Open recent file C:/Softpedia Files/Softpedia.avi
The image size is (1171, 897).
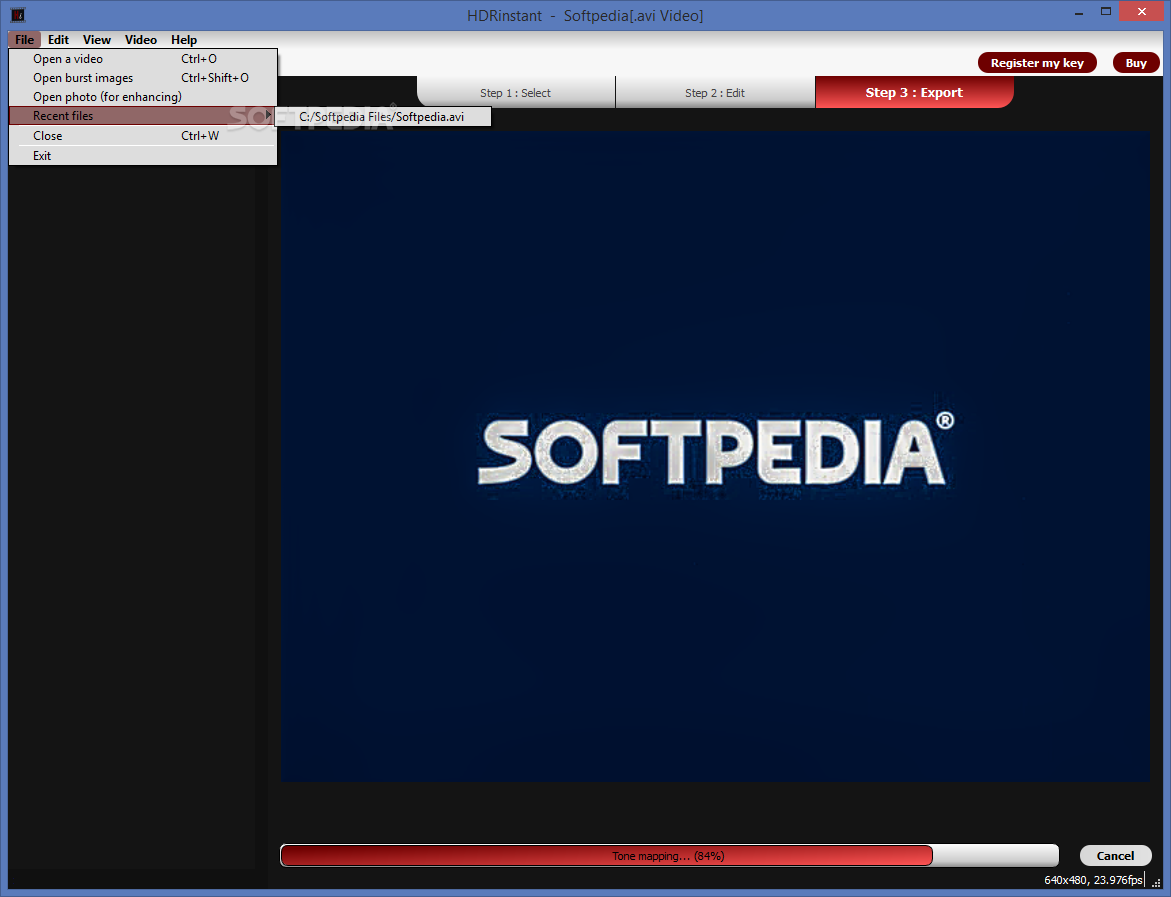coord(382,117)
